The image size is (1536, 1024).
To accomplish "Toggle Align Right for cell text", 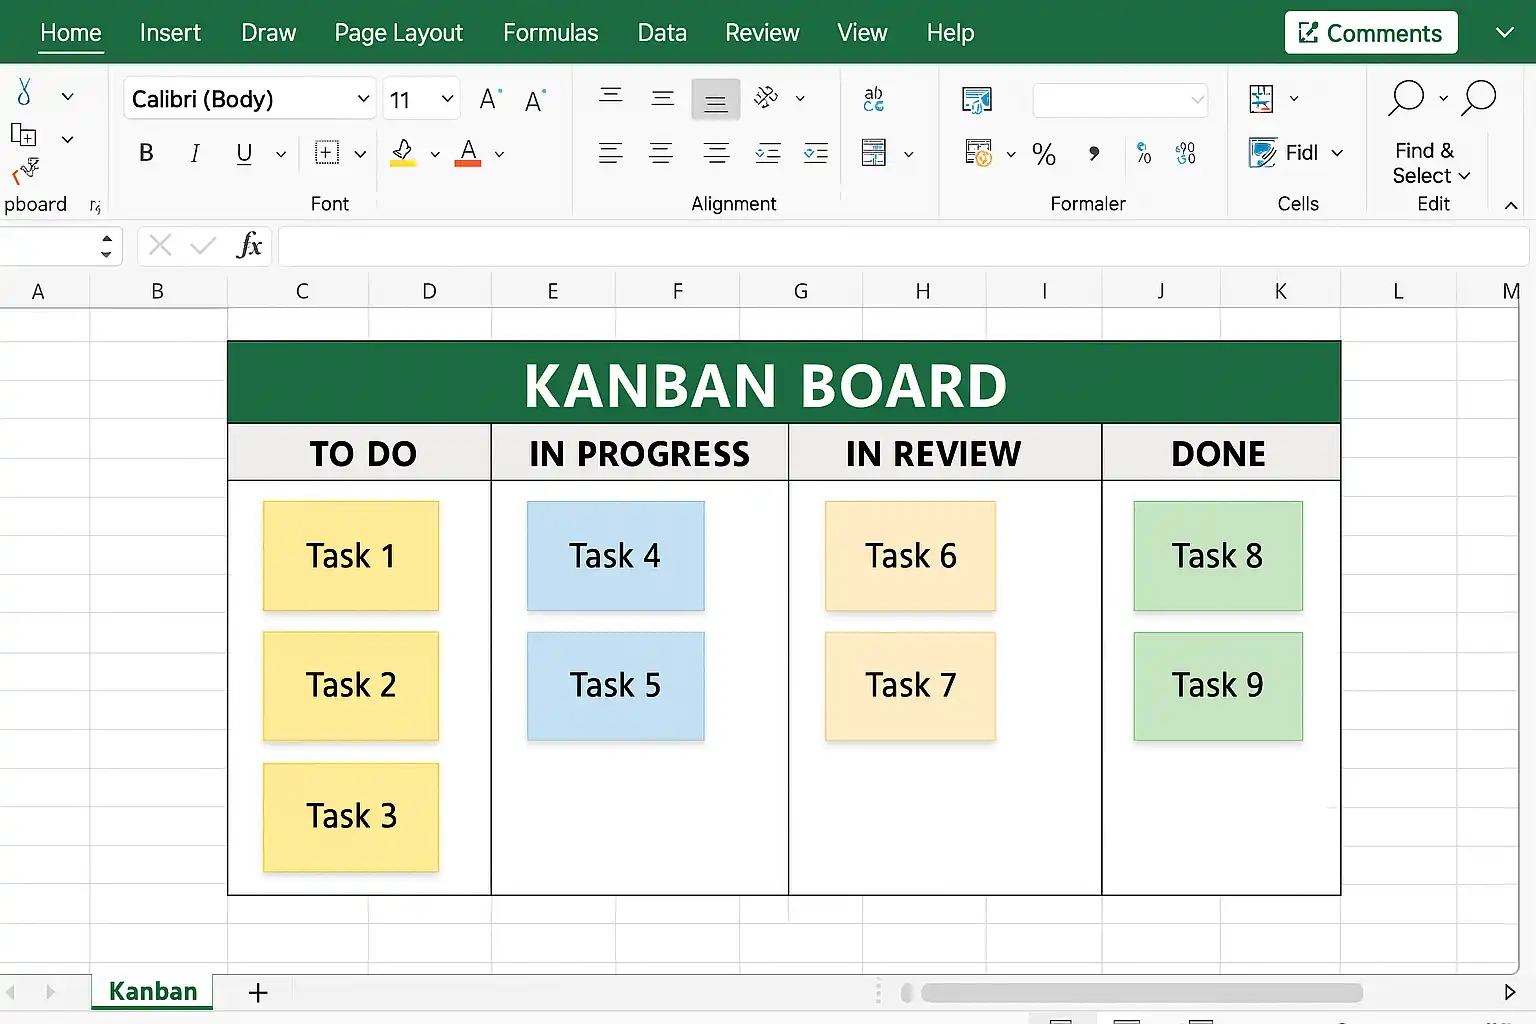I will click(x=716, y=153).
